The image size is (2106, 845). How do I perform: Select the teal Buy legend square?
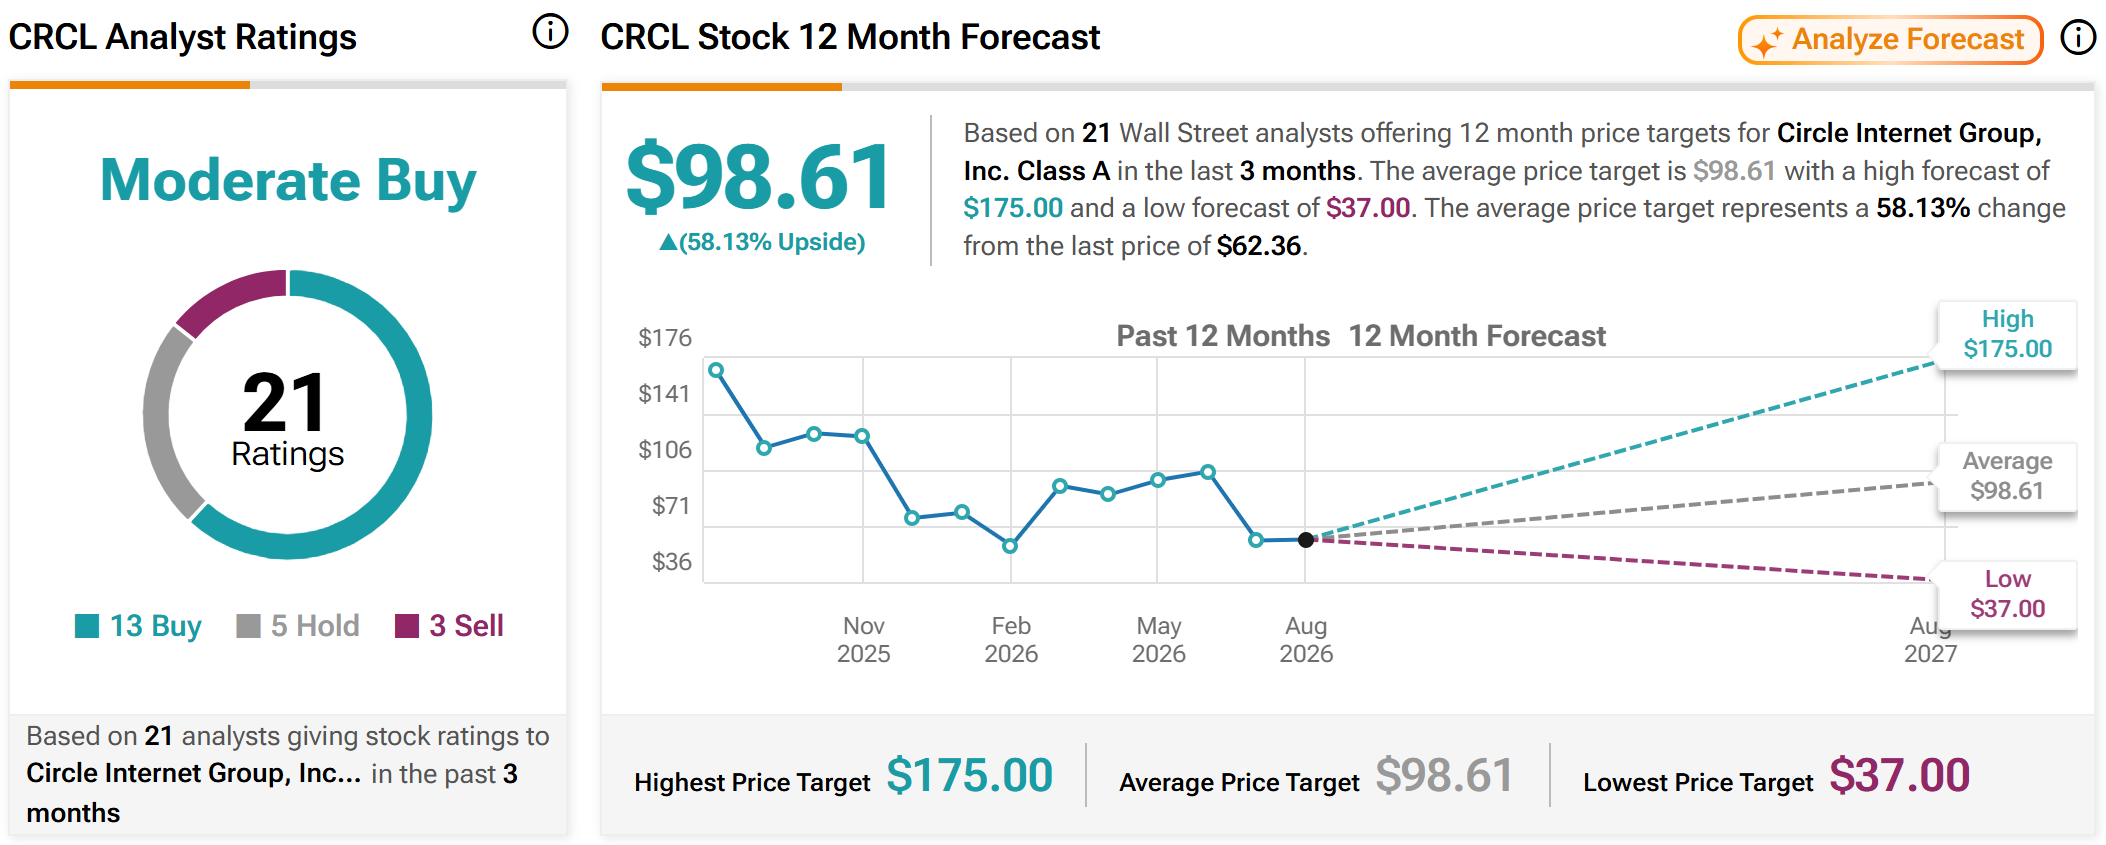(x=87, y=626)
